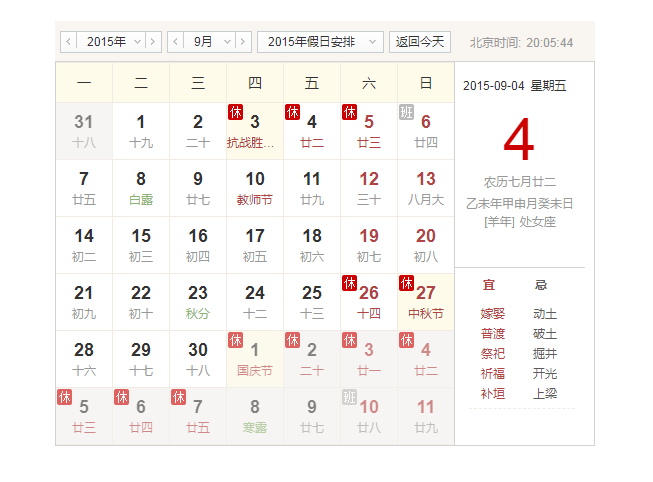Click 祈福 in the 宜 list
Screen dimensions: 653x482
(493, 374)
